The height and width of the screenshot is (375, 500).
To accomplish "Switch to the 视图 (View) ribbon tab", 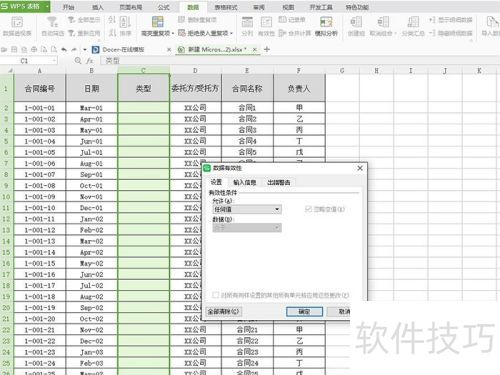I will [288, 7].
